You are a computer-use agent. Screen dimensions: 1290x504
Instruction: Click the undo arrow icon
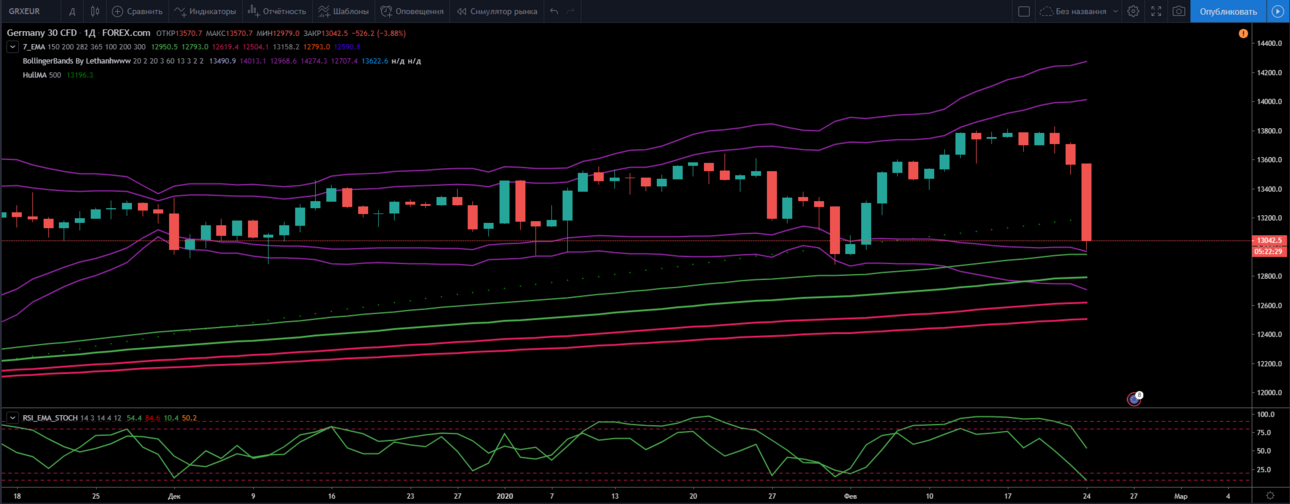click(554, 11)
